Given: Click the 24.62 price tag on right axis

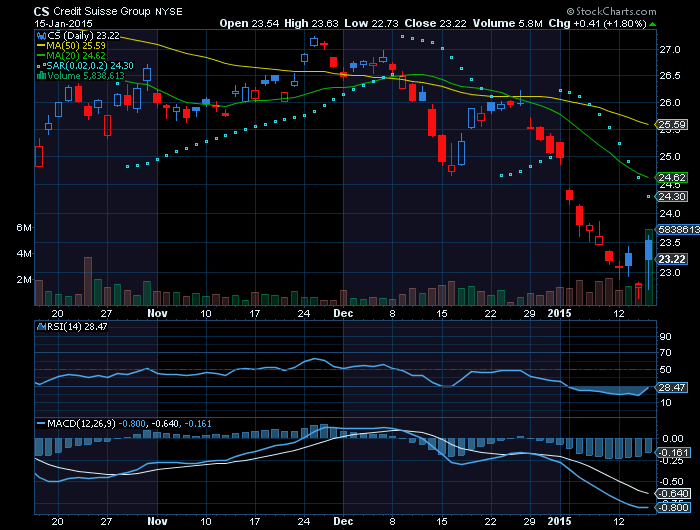Looking at the screenshot, I should tap(672, 177).
